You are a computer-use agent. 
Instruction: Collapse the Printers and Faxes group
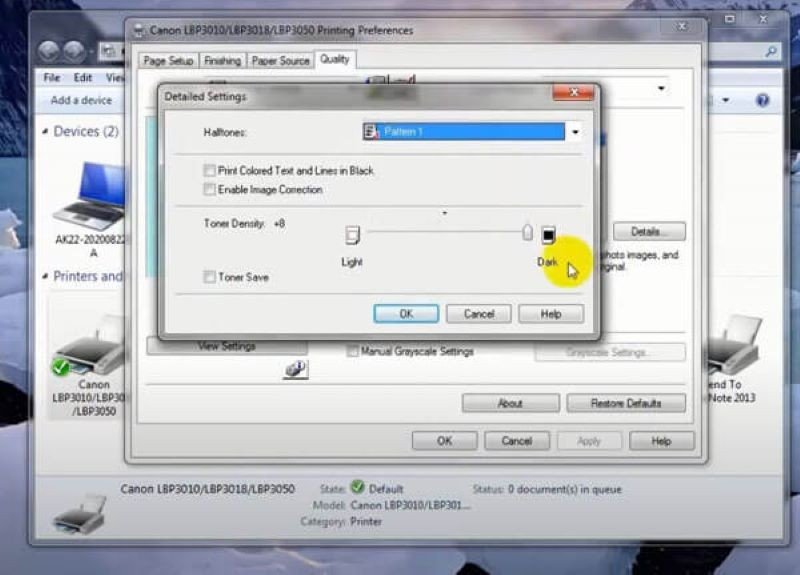point(46,276)
